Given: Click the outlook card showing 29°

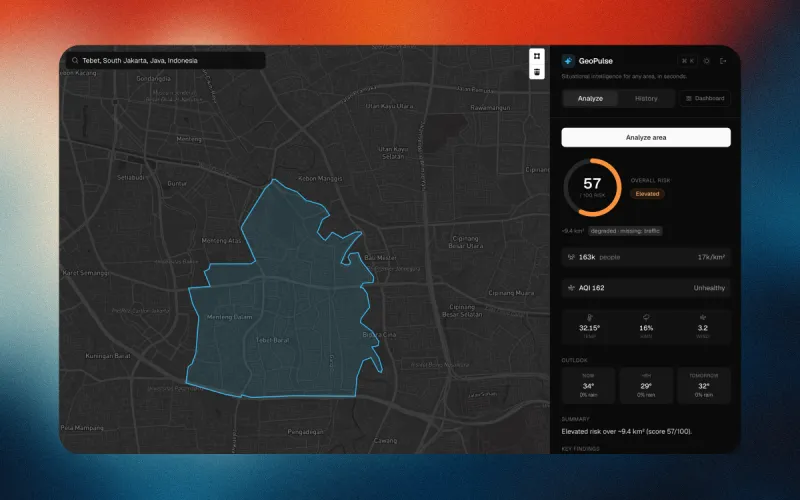Looking at the screenshot, I should pyautogui.click(x=646, y=386).
